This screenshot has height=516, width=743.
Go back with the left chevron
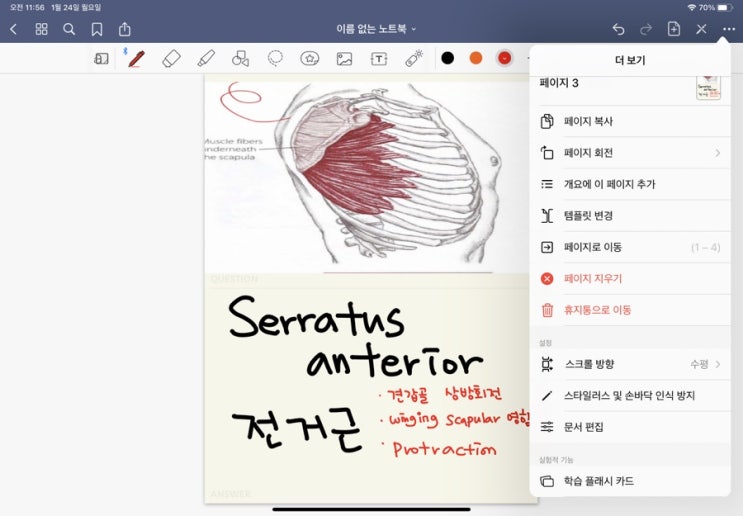tap(13, 29)
